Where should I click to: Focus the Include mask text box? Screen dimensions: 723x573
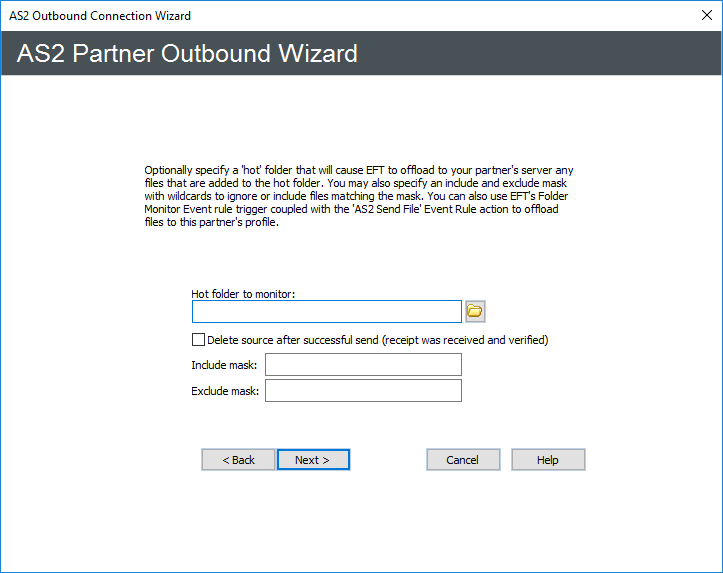click(x=363, y=365)
